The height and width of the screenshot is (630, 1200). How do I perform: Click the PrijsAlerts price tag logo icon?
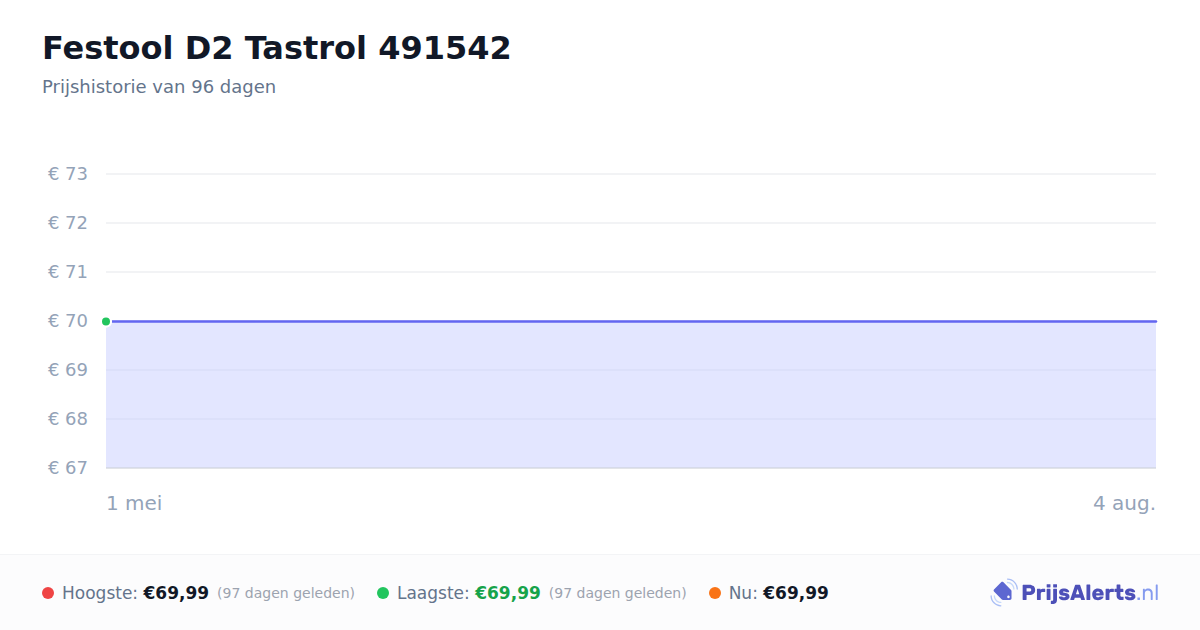click(1003, 593)
